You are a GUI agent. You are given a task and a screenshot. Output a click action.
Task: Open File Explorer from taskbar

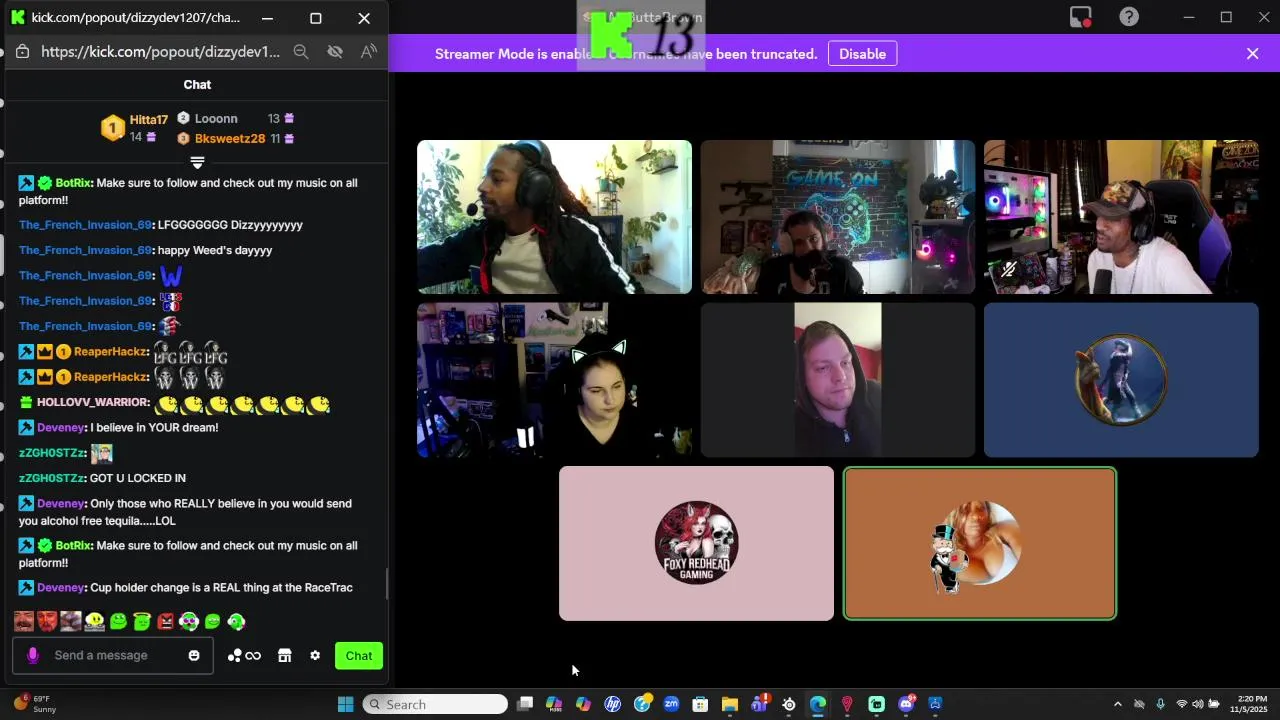729,704
